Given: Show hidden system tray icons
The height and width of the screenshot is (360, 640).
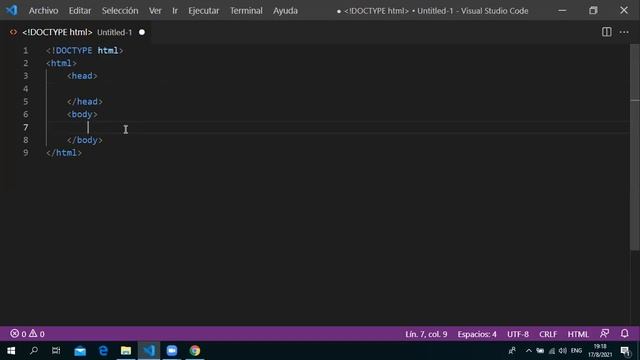Looking at the screenshot, I should (x=529, y=351).
